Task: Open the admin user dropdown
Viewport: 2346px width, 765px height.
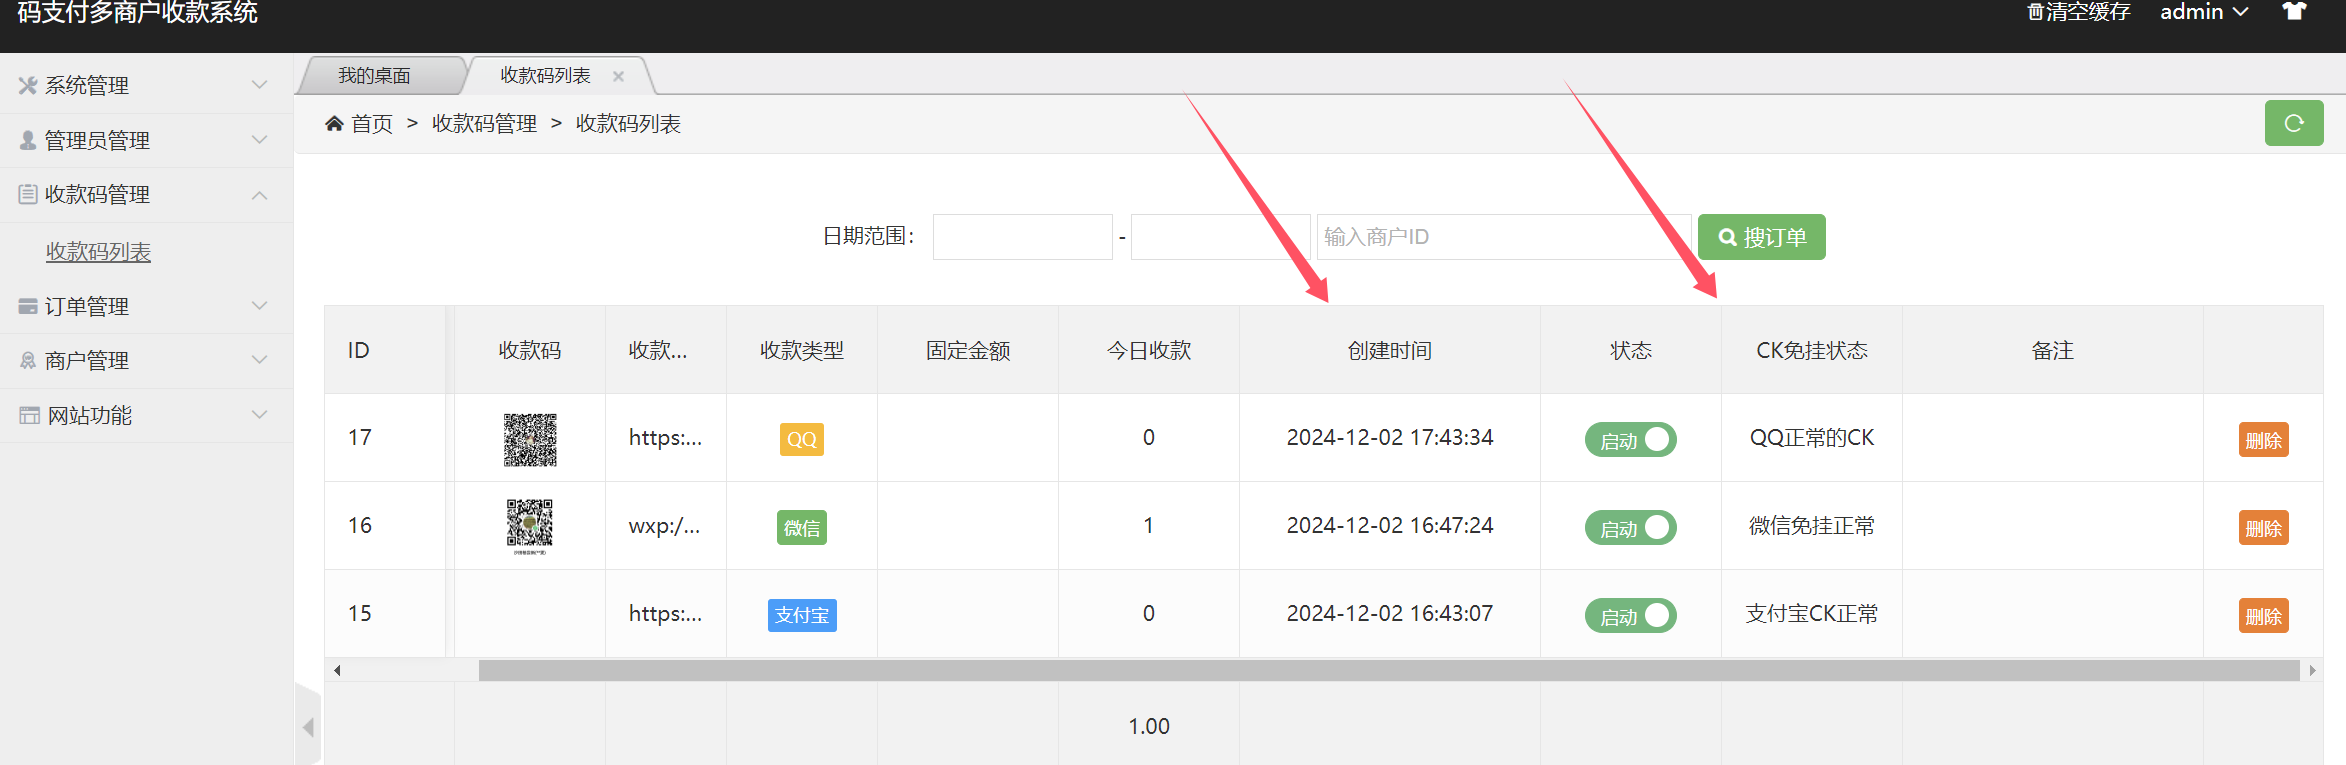Action: 2203,13
